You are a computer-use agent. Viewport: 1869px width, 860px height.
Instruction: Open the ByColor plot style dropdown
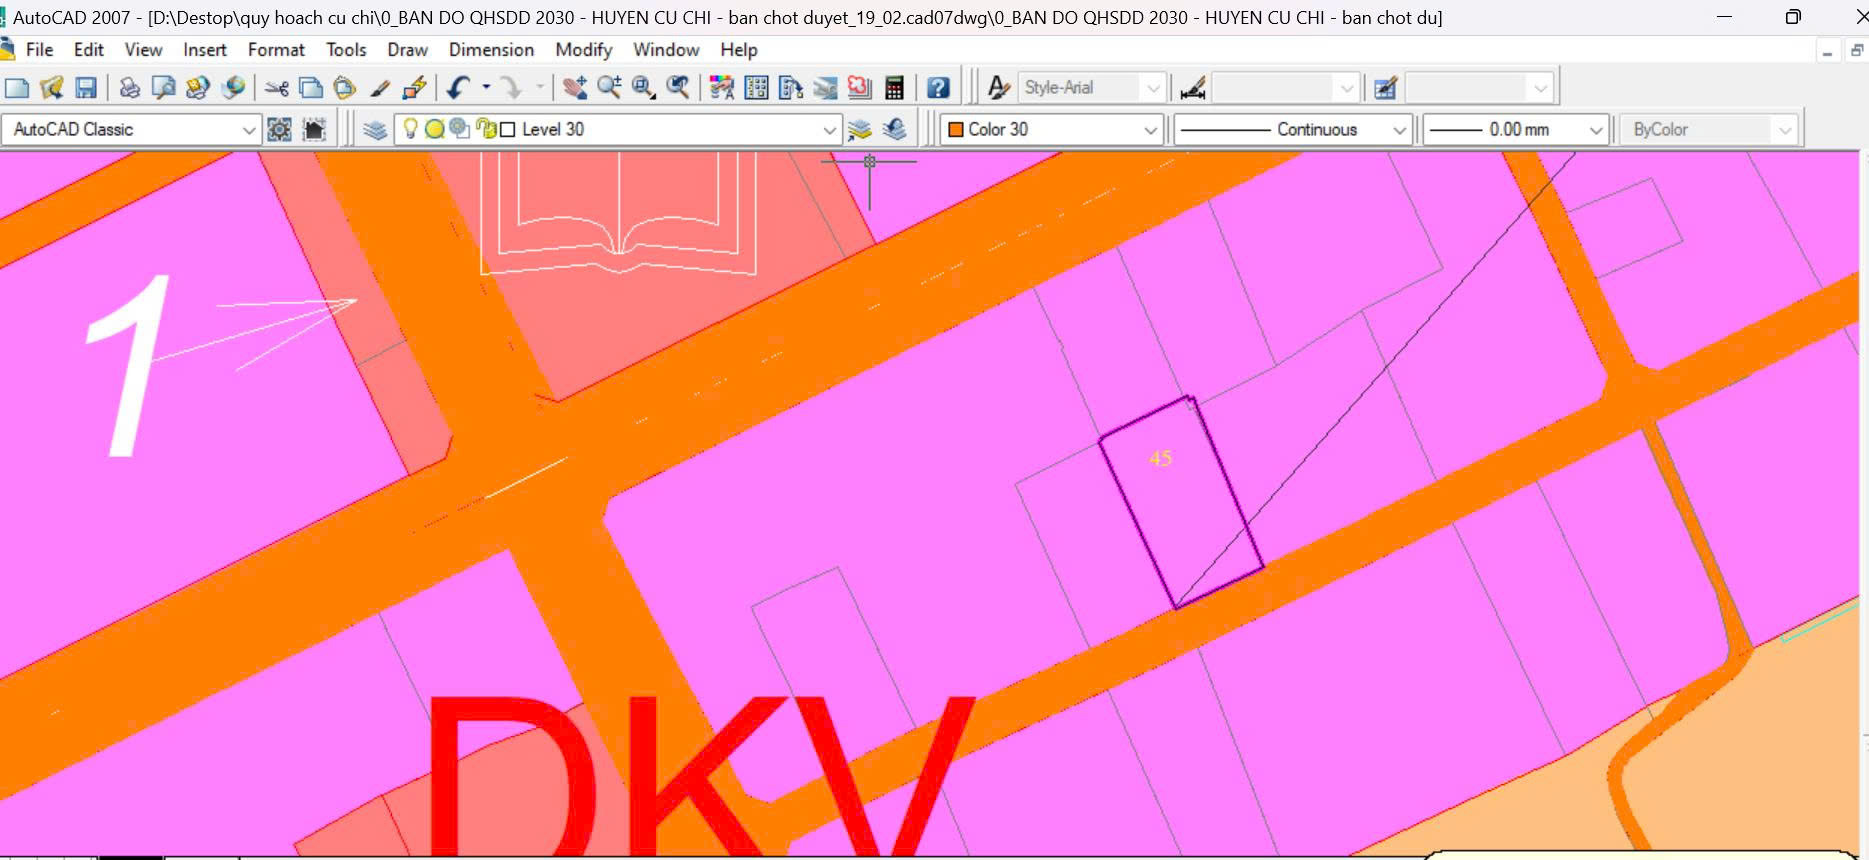coord(1785,129)
